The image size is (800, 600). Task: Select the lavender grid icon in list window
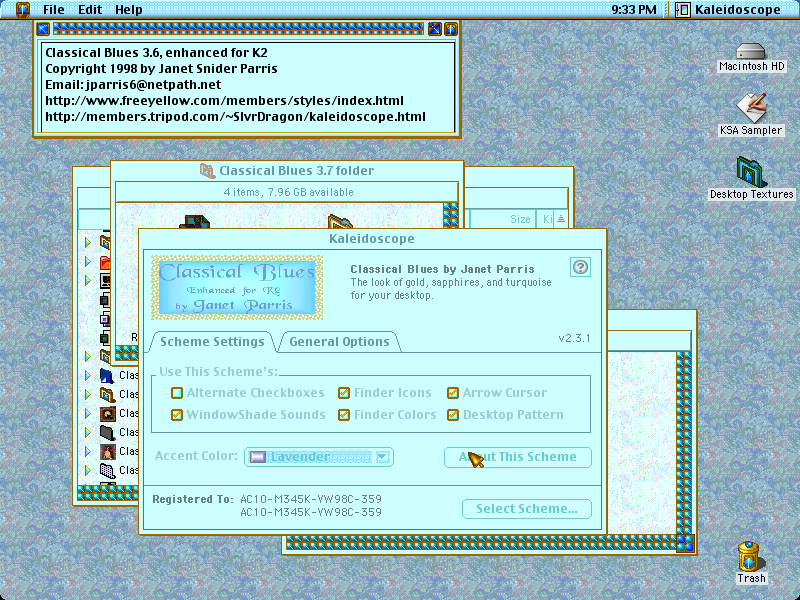click(107, 470)
